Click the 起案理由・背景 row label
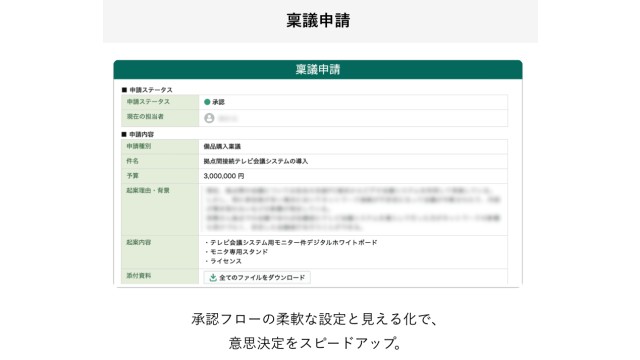The width and height of the screenshot is (640, 360). tap(148, 190)
